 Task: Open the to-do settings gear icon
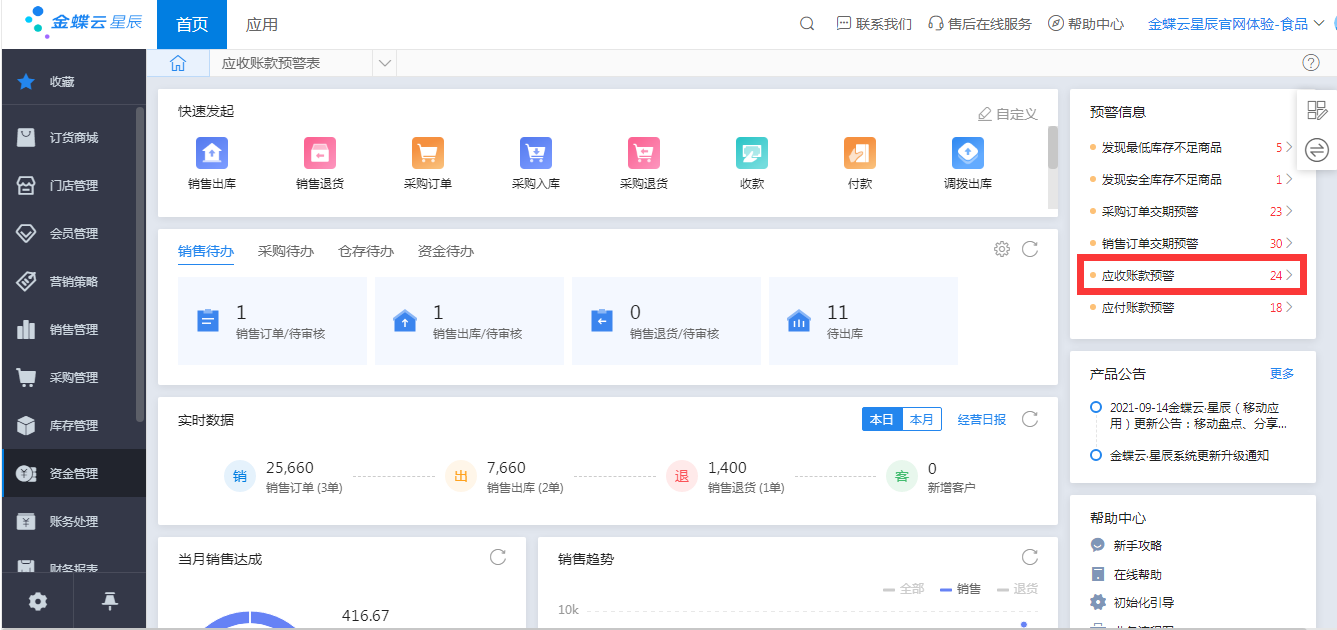tap(1001, 249)
